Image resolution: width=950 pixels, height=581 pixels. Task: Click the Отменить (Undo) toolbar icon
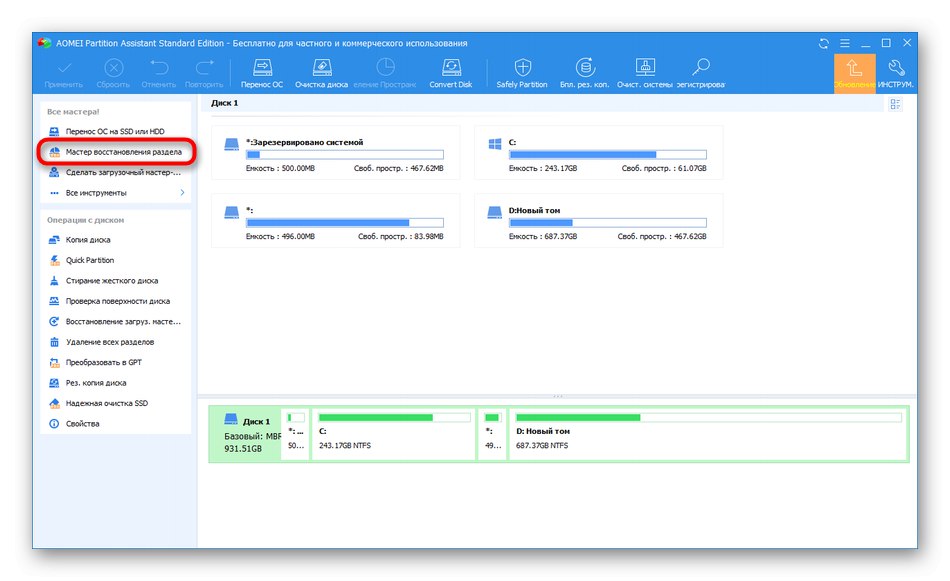[x=159, y=67]
